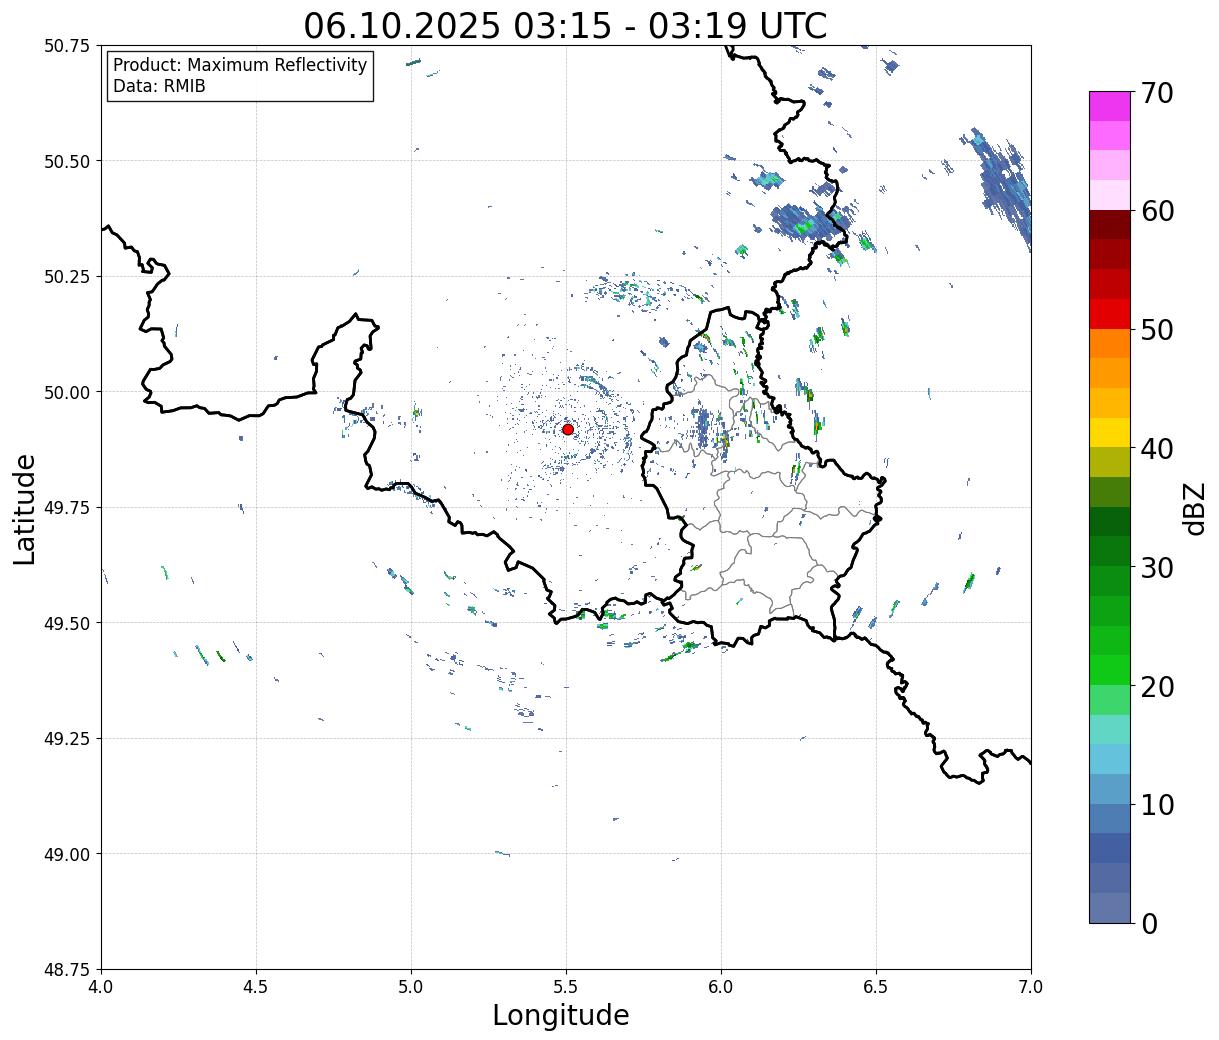Image resolution: width=1219 pixels, height=1040 pixels.
Task: Click the "Data: RMIB" legend line
Action: (159, 86)
